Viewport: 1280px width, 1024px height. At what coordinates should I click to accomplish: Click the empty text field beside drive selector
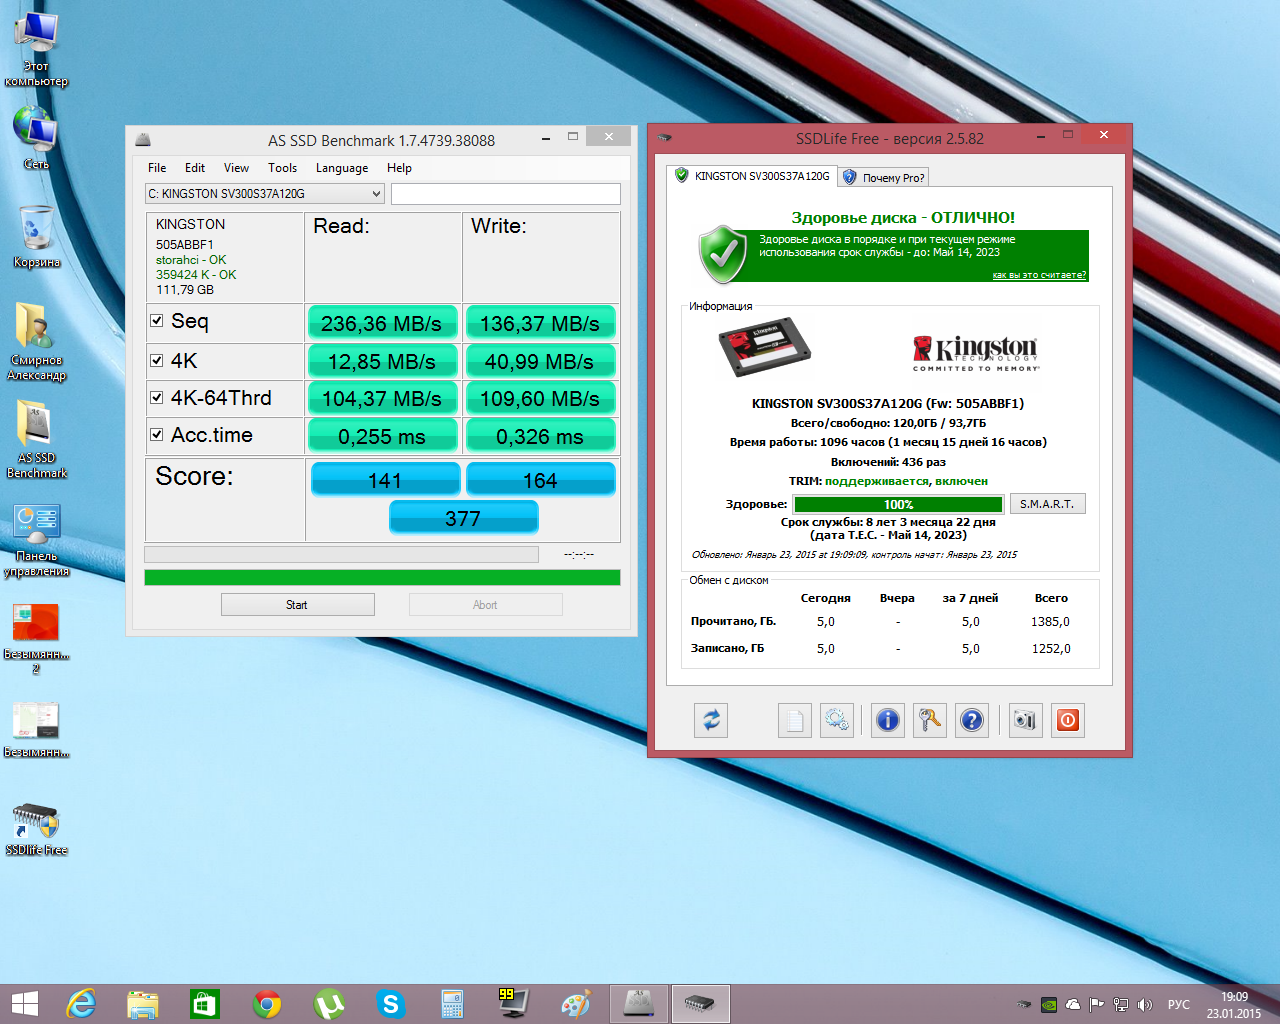click(505, 194)
